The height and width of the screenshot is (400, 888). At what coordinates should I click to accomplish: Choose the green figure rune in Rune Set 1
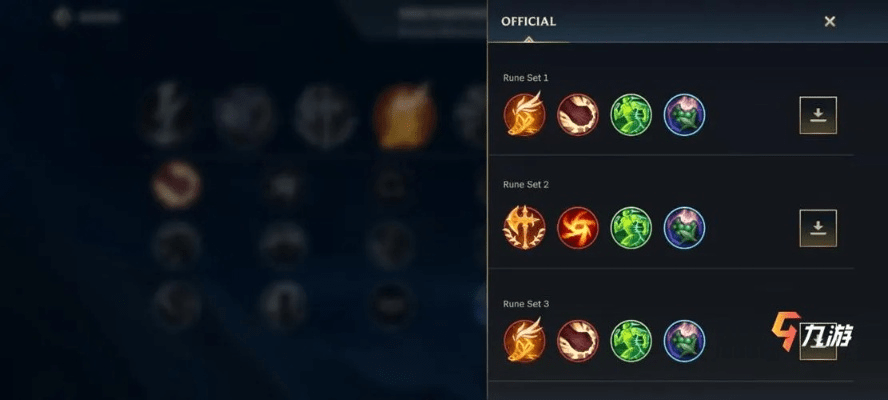point(631,114)
